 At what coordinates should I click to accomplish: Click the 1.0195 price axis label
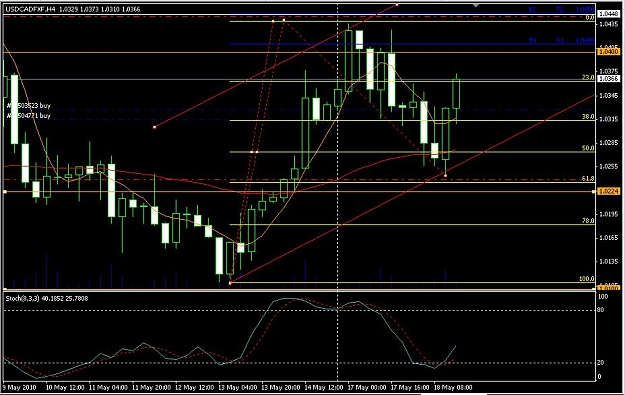(608, 214)
